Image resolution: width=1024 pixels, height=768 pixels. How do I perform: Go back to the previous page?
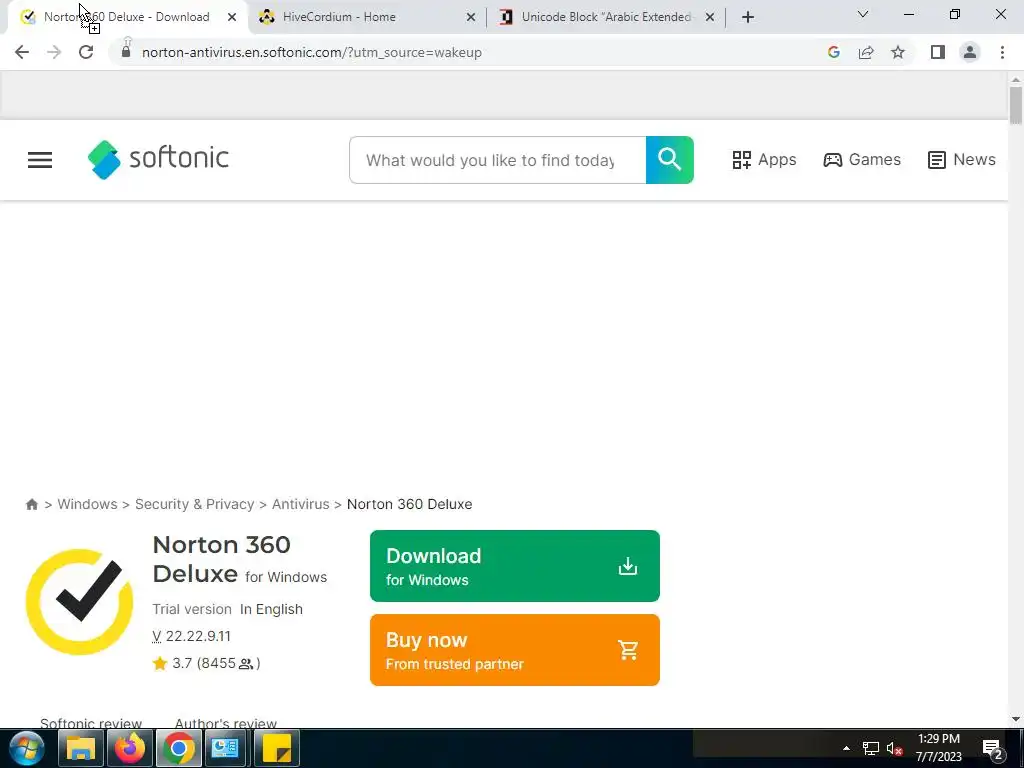pos(22,52)
